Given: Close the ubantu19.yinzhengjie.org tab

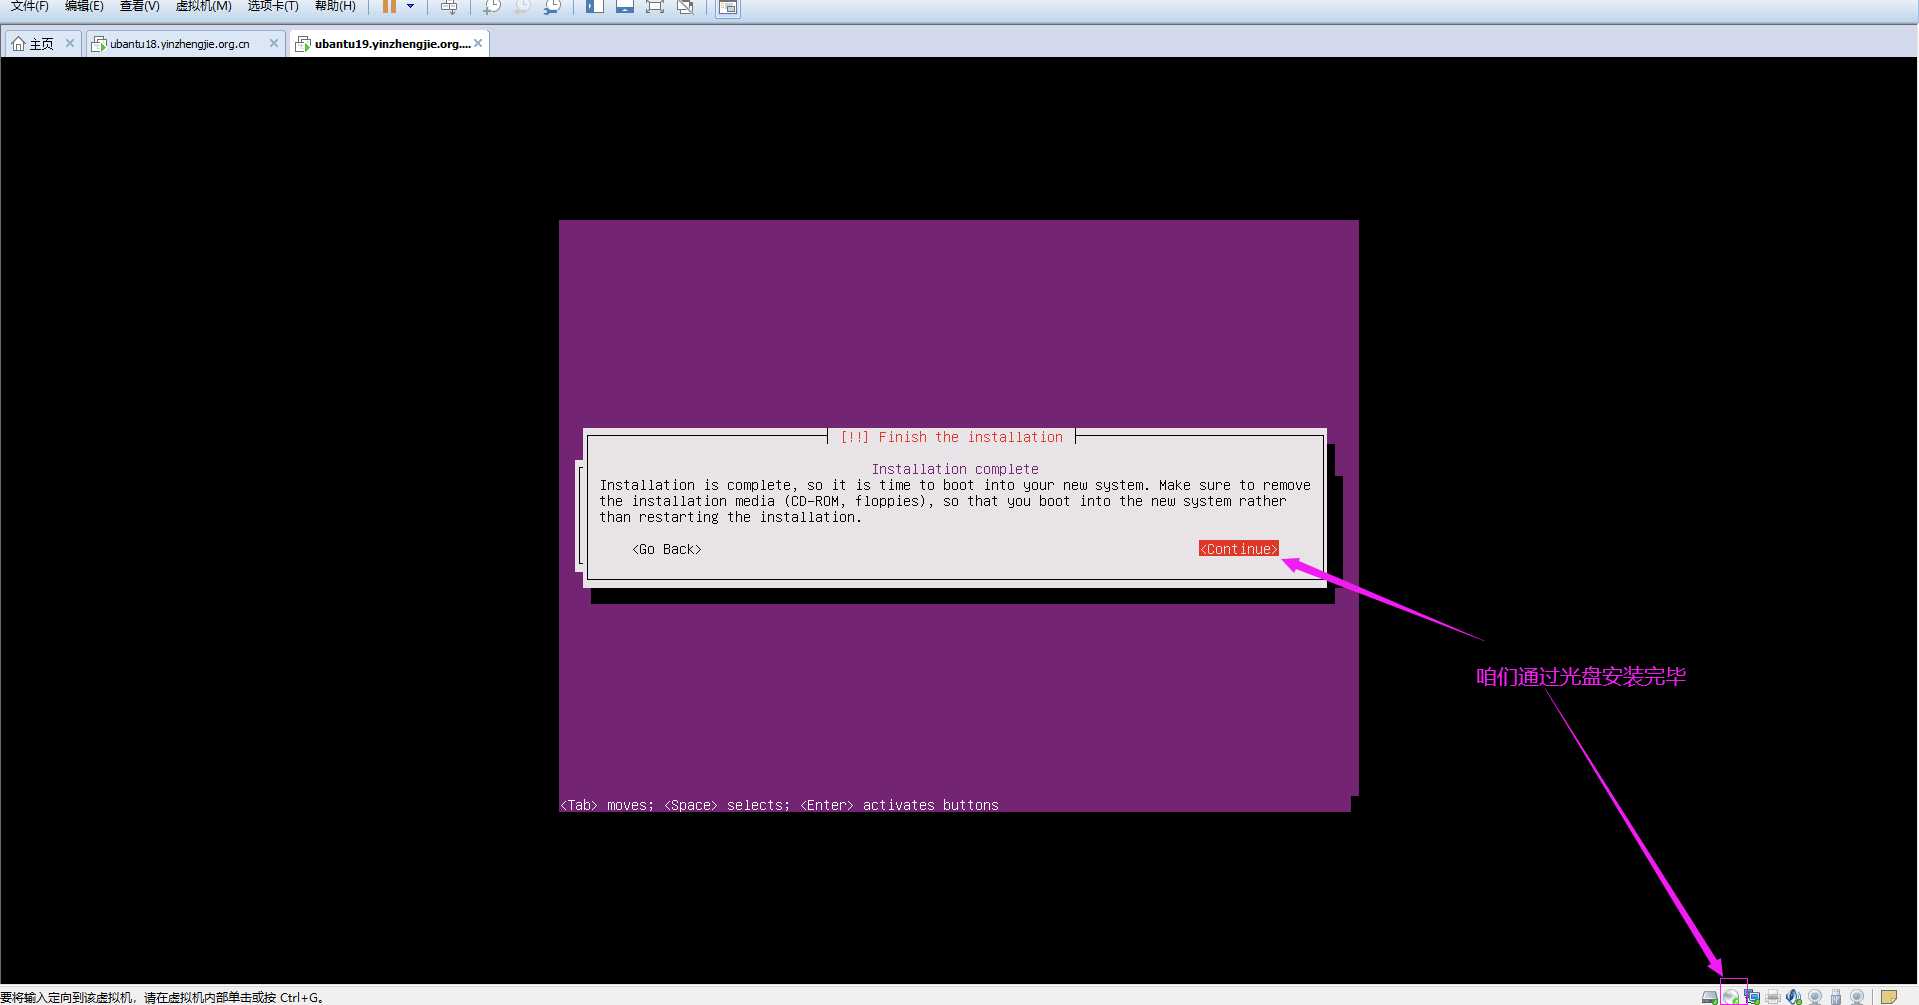Looking at the screenshot, I should [x=478, y=43].
